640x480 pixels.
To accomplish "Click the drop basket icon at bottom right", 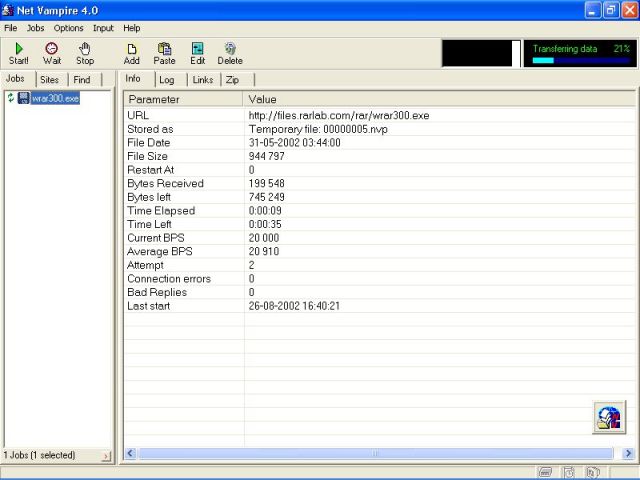I will click(x=609, y=417).
